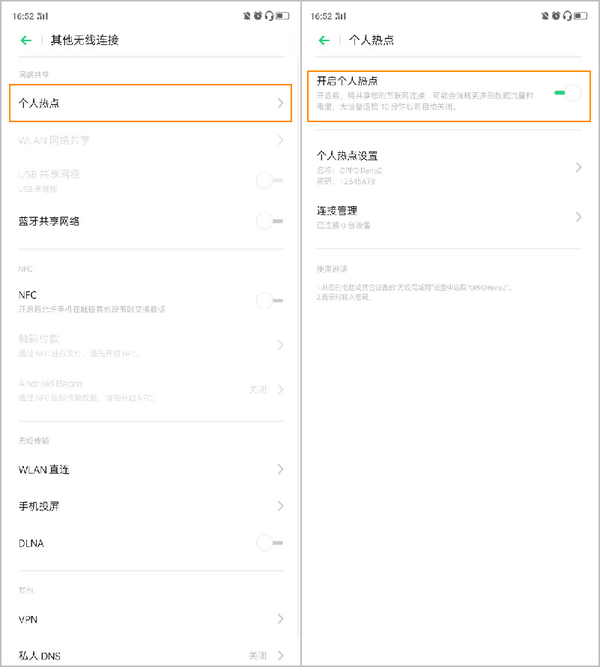The image size is (600, 667).
Task: Open 连接管理 using the right chevron
Action: click(578, 217)
